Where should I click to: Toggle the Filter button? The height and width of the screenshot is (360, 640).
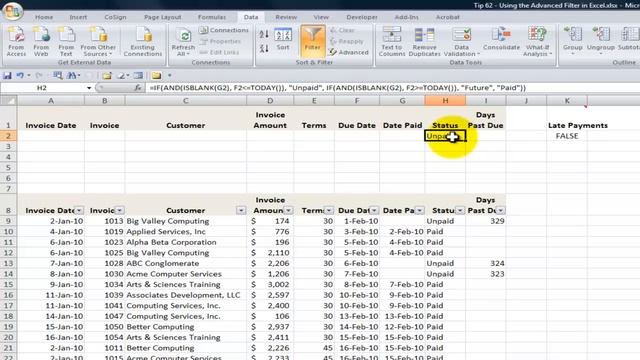313,41
